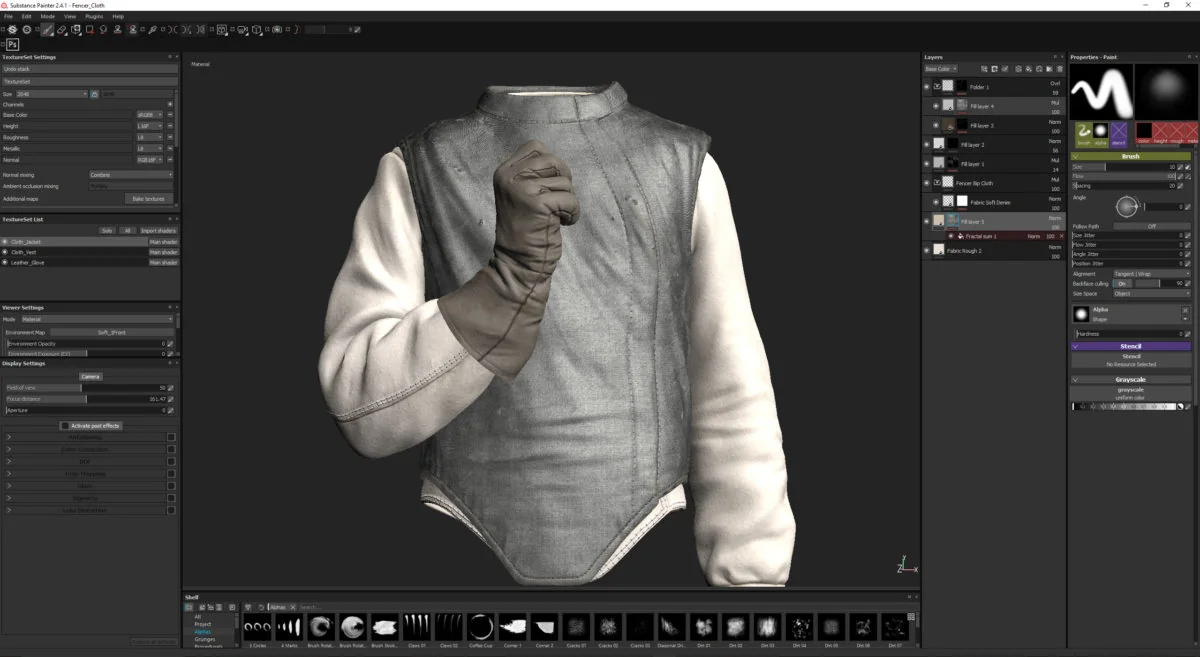1200x657 pixels.
Task: Turn off Backface culling
Action: [1121, 284]
